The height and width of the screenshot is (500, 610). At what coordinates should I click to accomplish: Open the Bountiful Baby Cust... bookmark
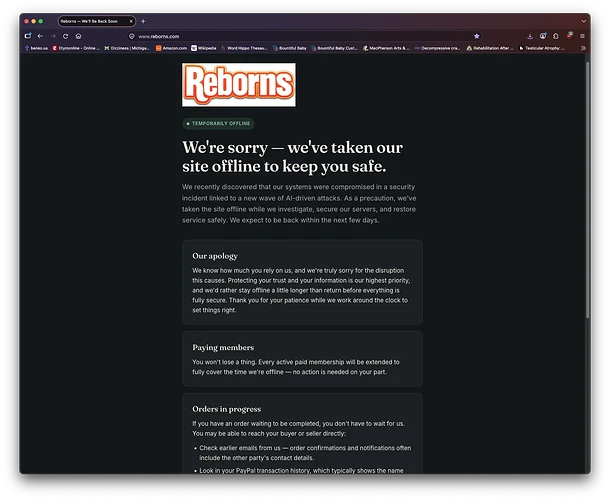pos(334,48)
